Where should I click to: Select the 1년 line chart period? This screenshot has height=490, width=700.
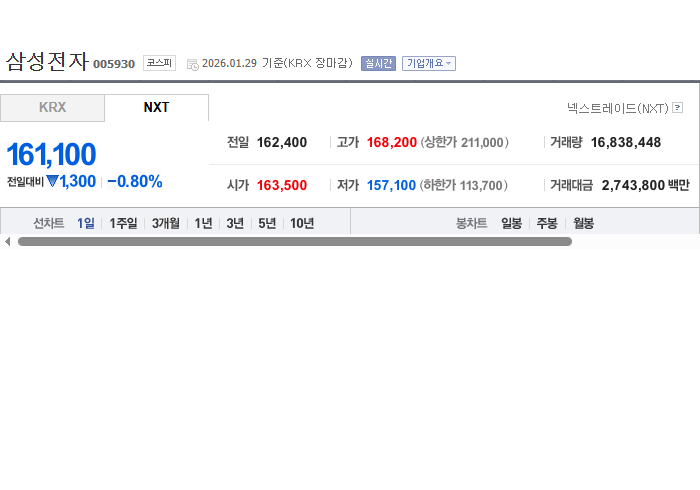tap(203, 223)
